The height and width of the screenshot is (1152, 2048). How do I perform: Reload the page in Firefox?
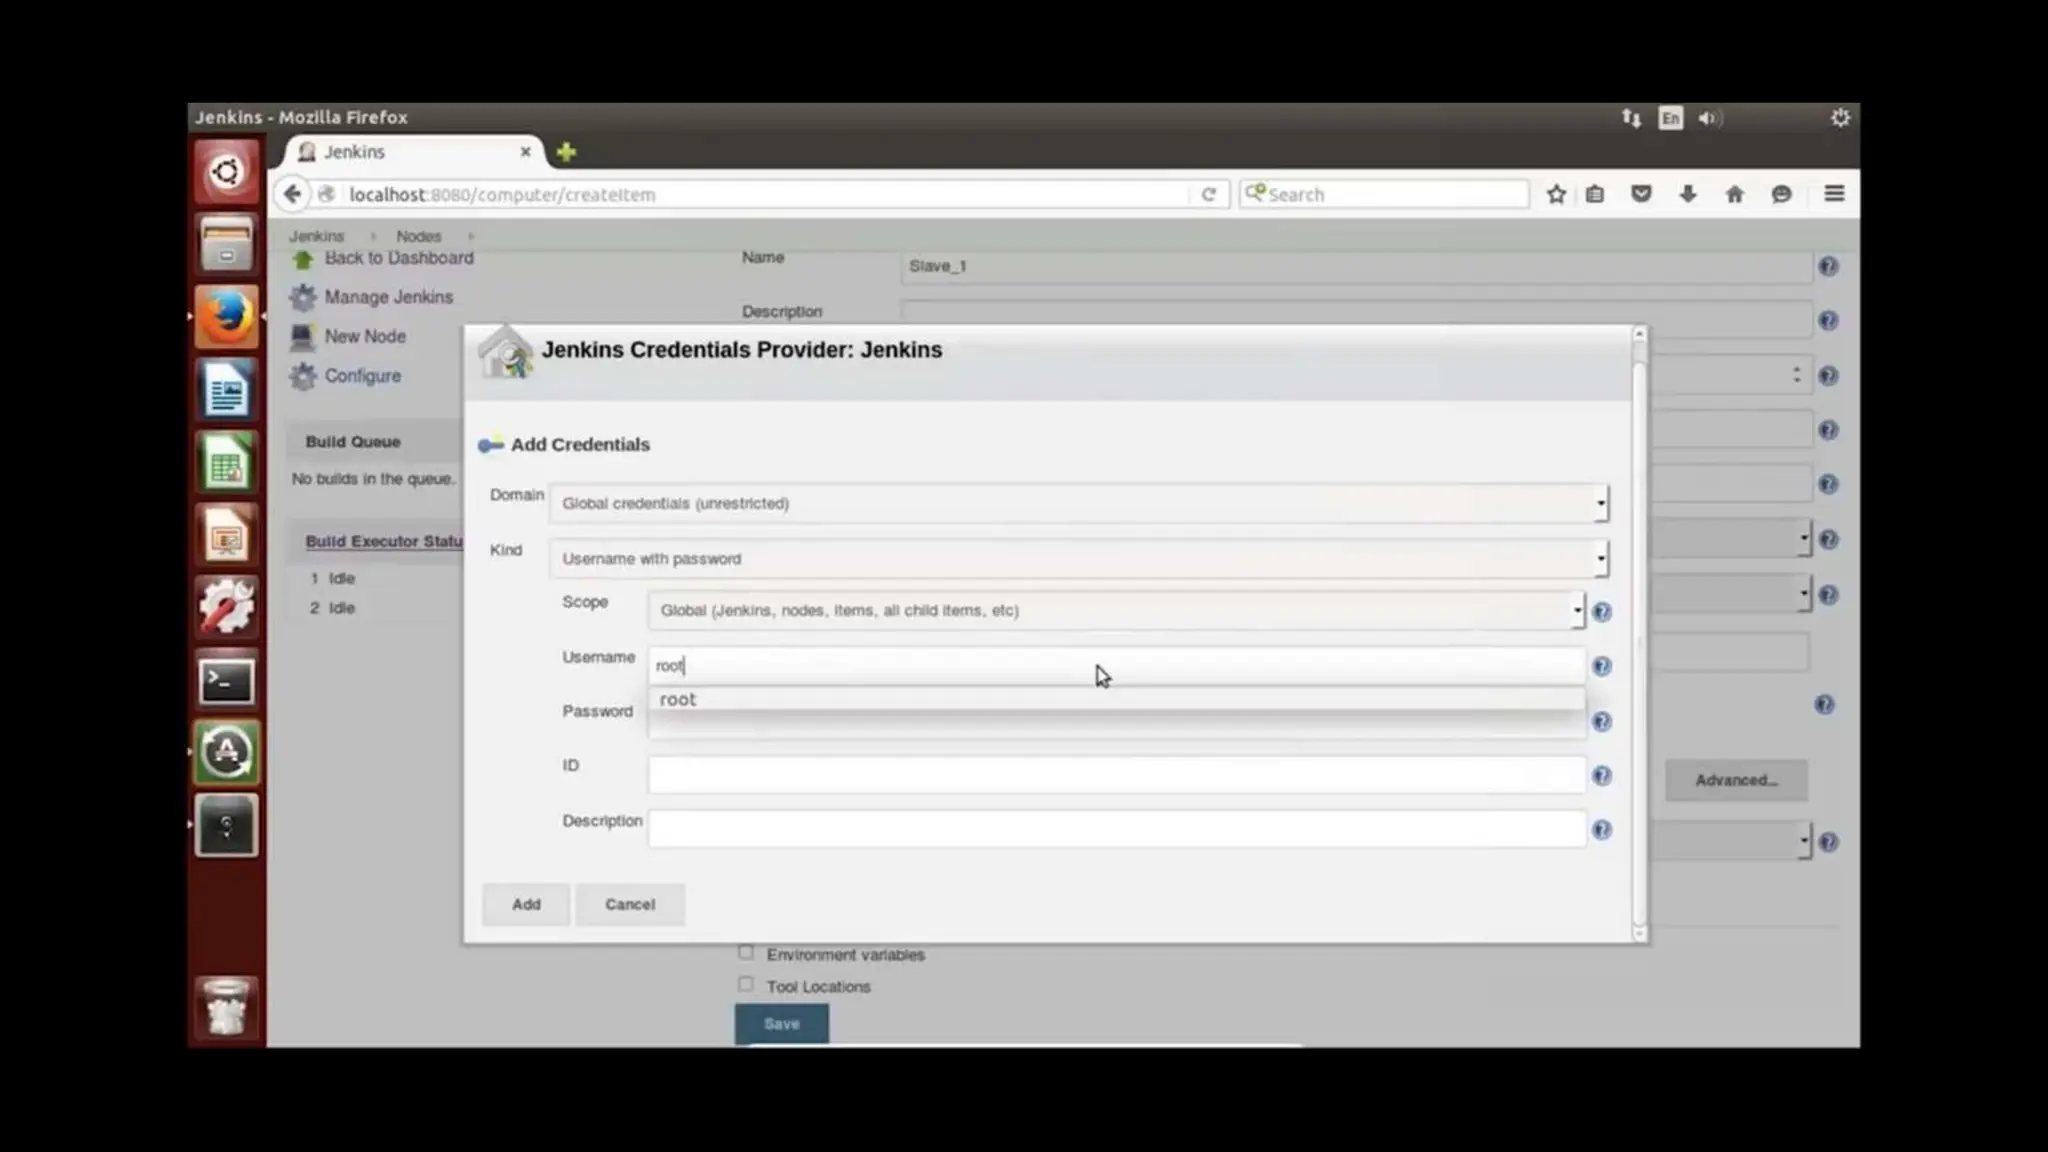(x=1208, y=194)
